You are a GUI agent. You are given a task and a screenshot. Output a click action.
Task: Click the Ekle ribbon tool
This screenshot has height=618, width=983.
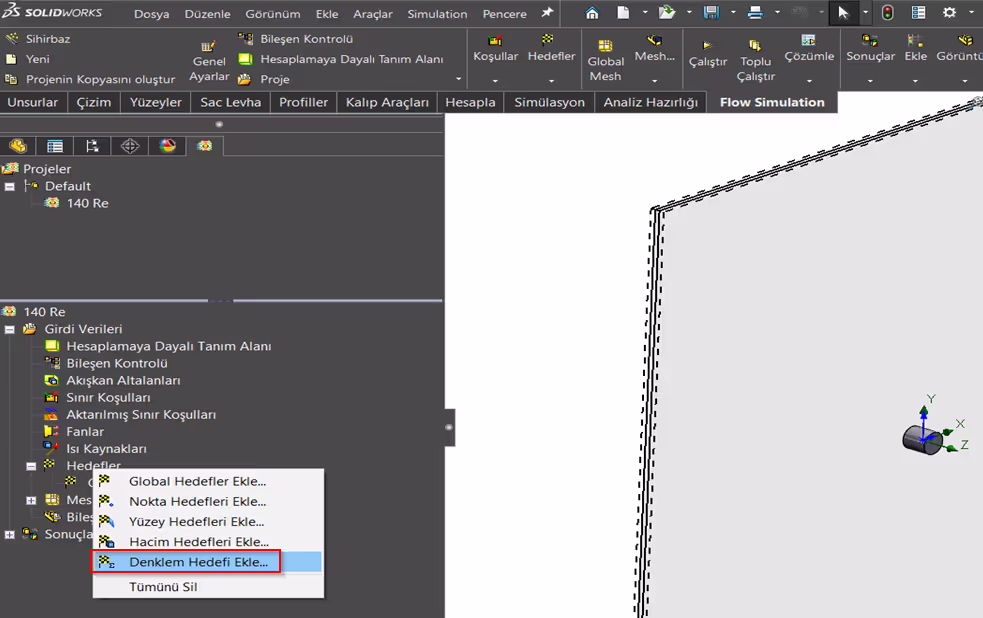[x=915, y=49]
